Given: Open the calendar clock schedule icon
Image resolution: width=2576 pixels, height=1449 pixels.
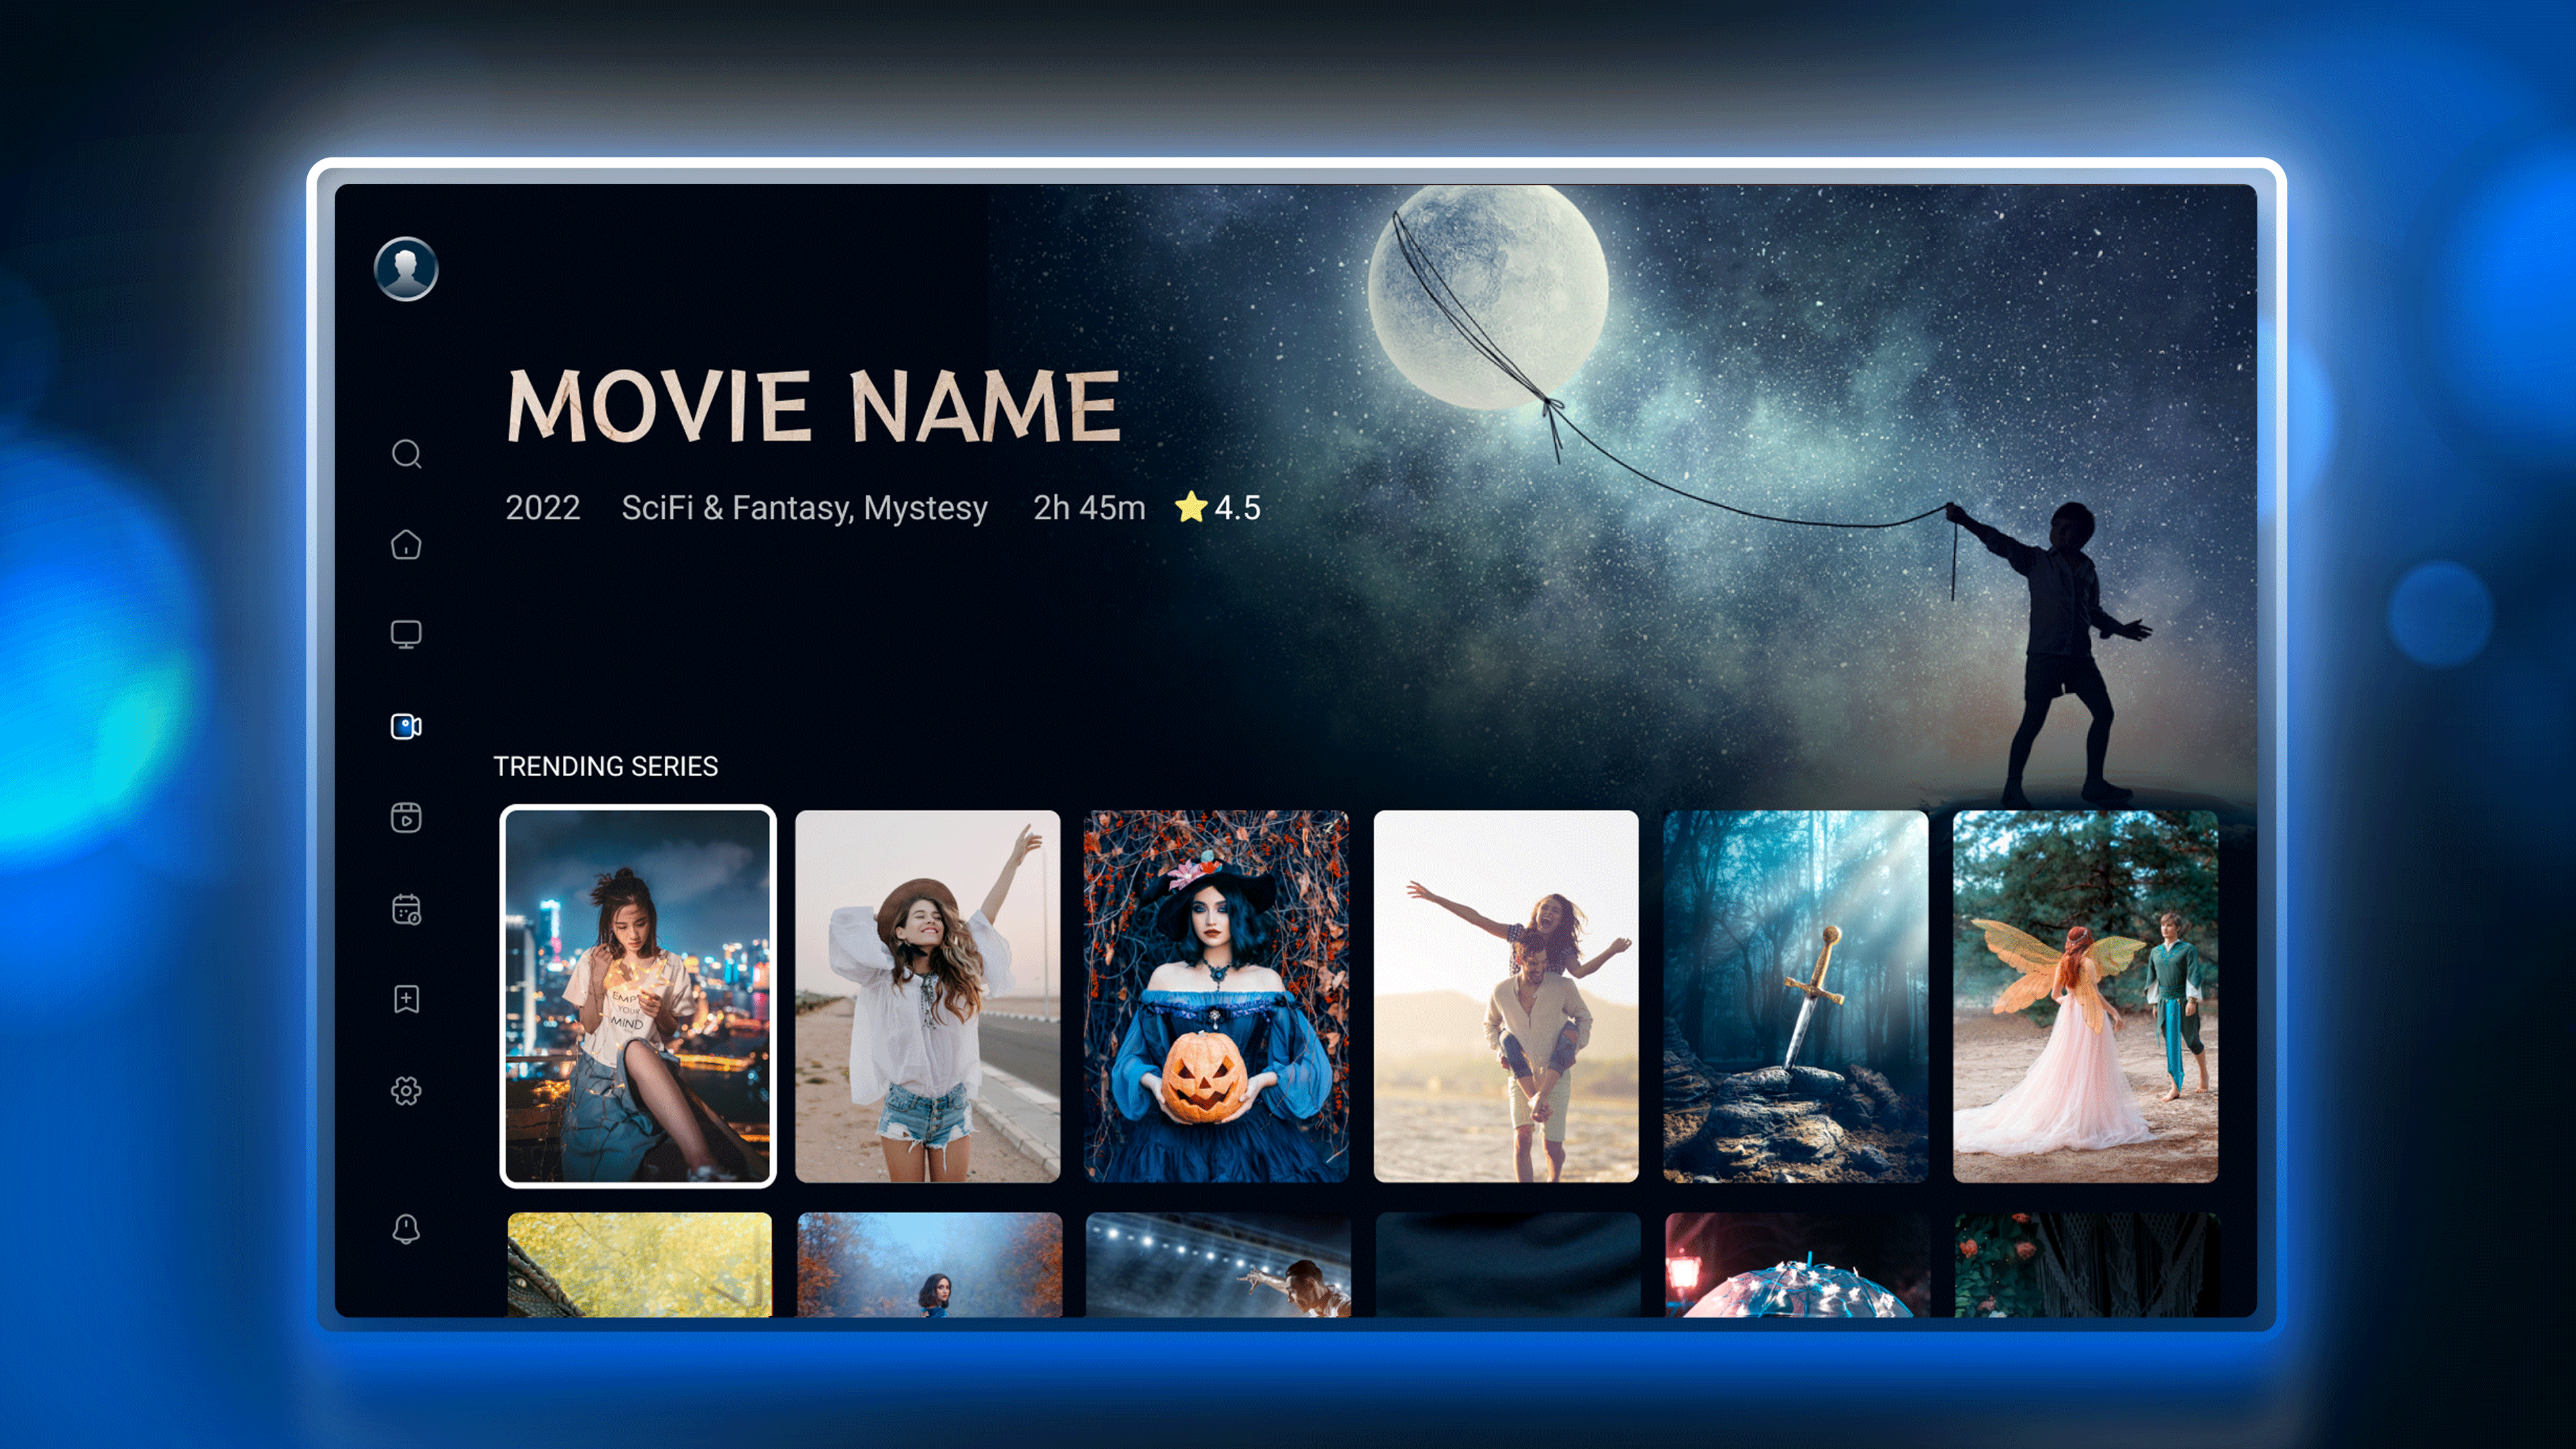Looking at the screenshot, I should point(406,909).
